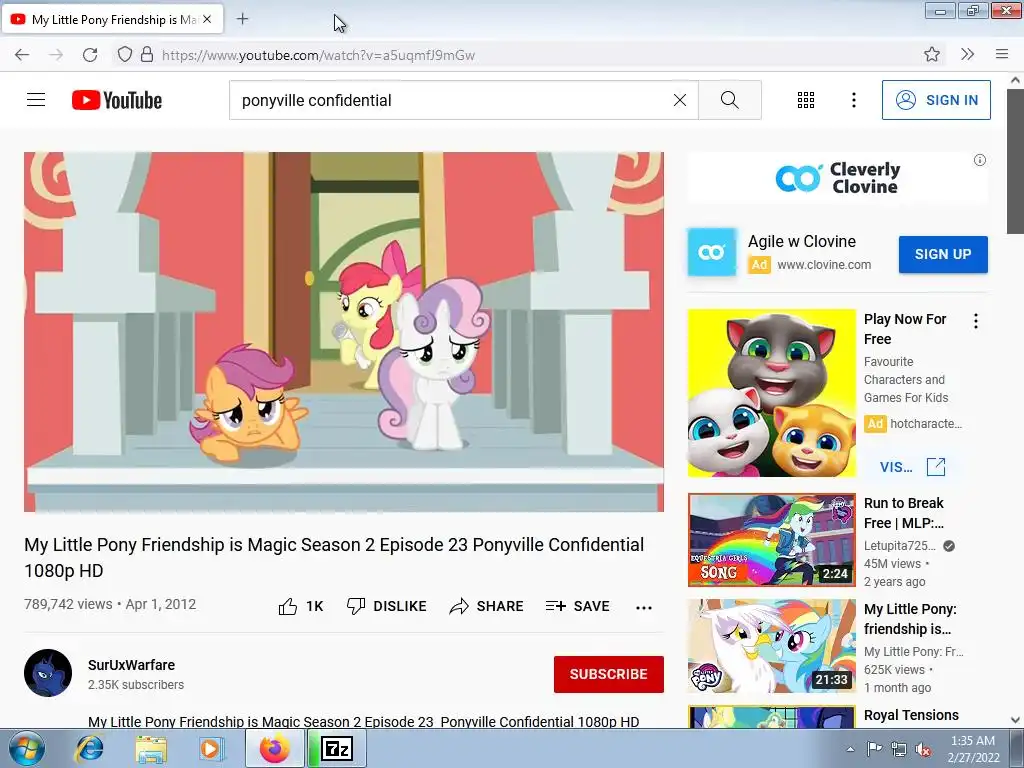The image size is (1024, 768).
Task: Bookmark this page with star
Action: pos(932,54)
